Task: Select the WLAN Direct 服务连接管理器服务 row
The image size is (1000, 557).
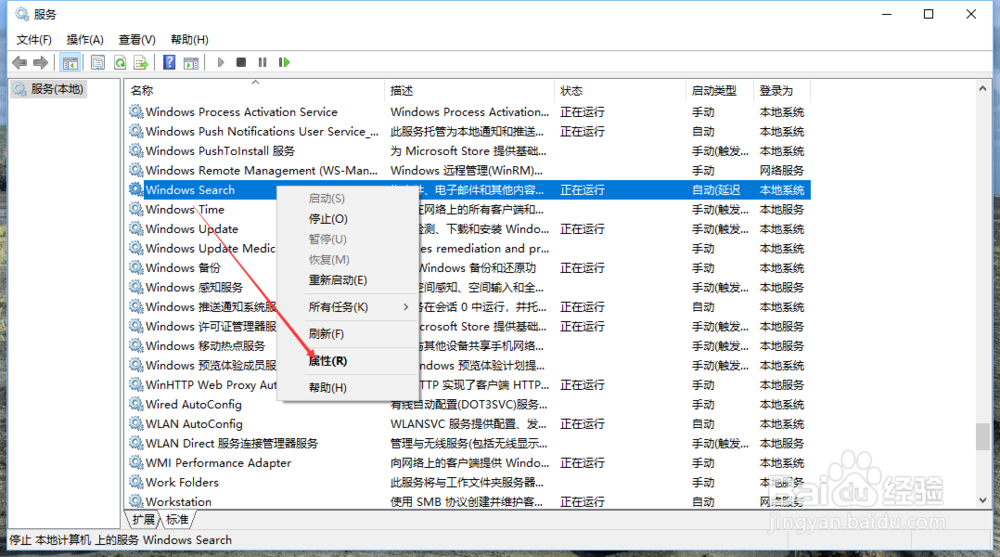Action: click(468, 443)
